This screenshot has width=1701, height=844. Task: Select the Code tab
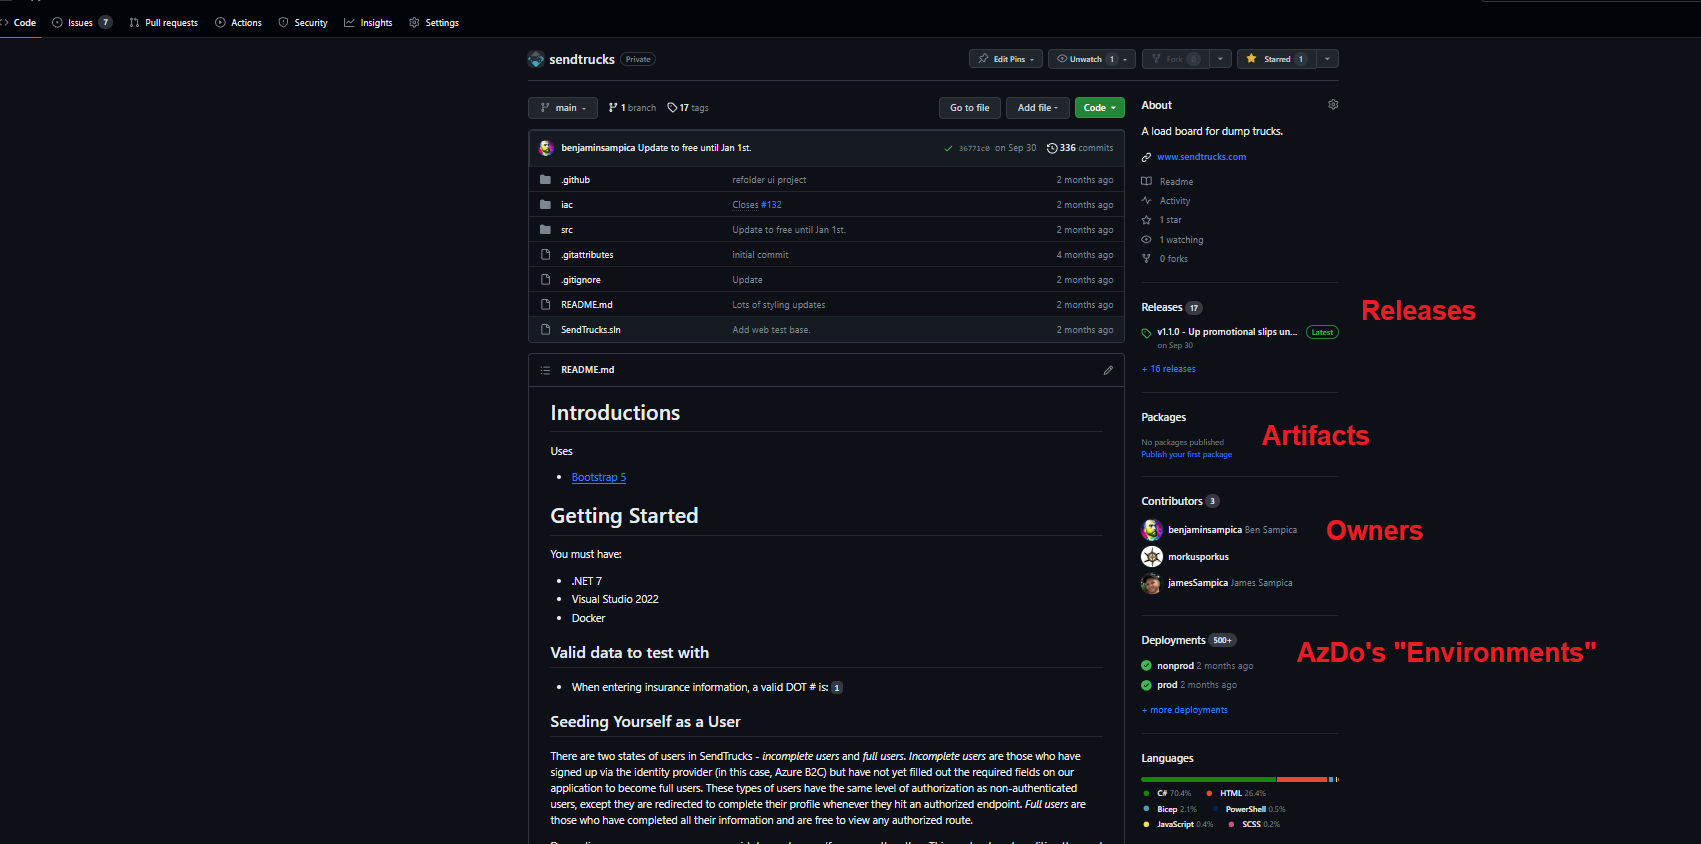[20, 22]
